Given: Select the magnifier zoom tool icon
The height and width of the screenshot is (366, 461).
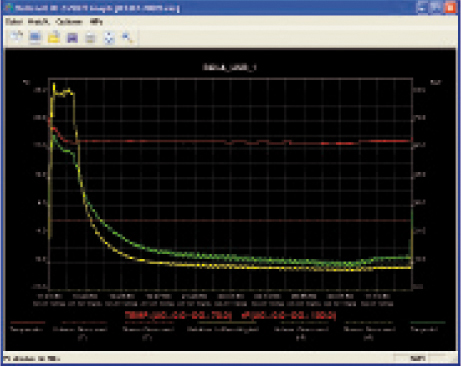Looking at the screenshot, I should point(128,38).
